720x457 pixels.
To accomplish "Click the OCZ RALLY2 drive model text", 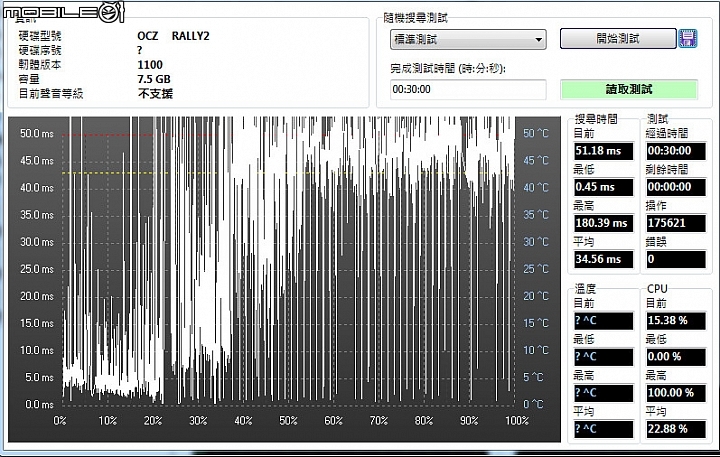I will pos(173,36).
